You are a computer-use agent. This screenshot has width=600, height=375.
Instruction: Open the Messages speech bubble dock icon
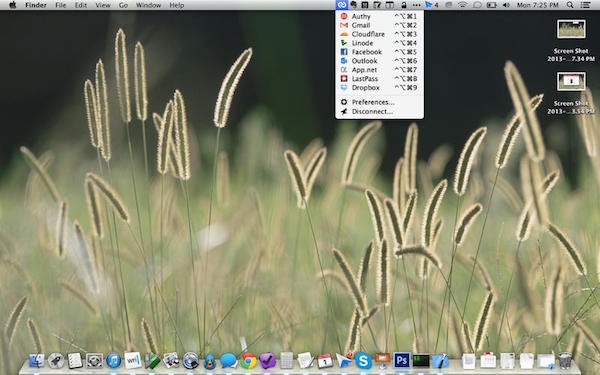coord(228,360)
